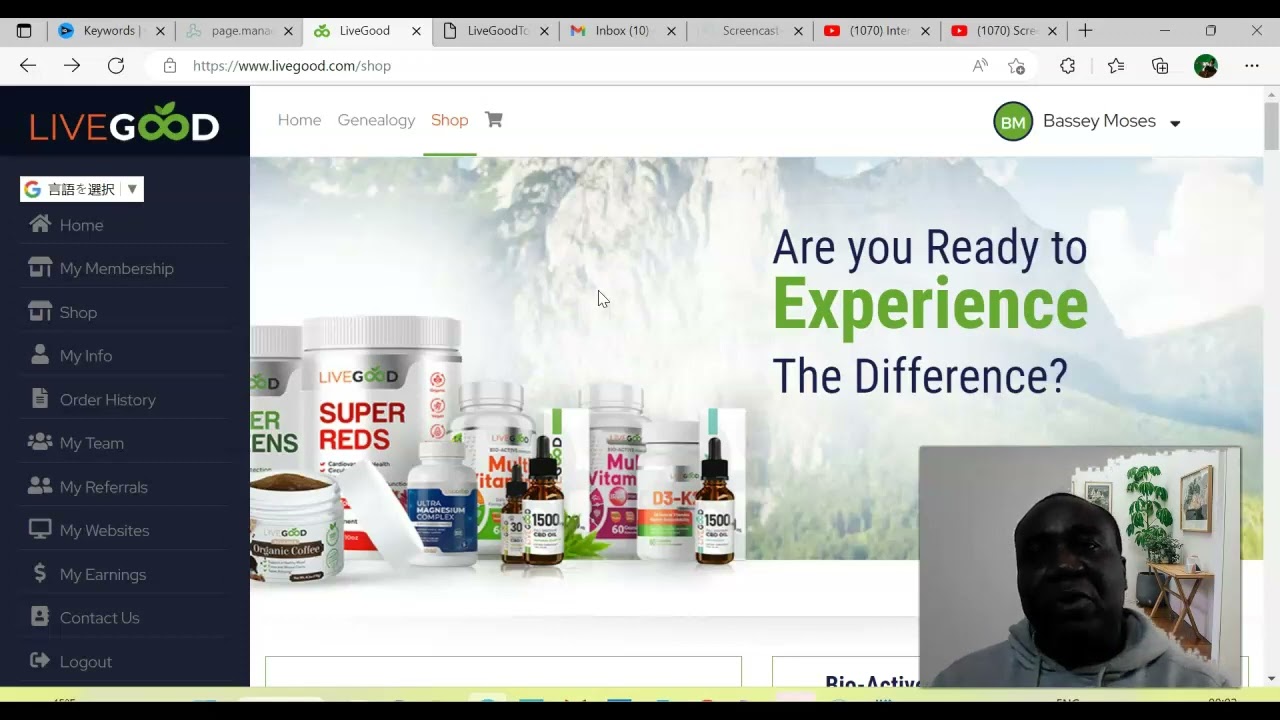1280x720 pixels.
Task: Expand the Bassey Moses account dropdown
Action: [1175, 123]
